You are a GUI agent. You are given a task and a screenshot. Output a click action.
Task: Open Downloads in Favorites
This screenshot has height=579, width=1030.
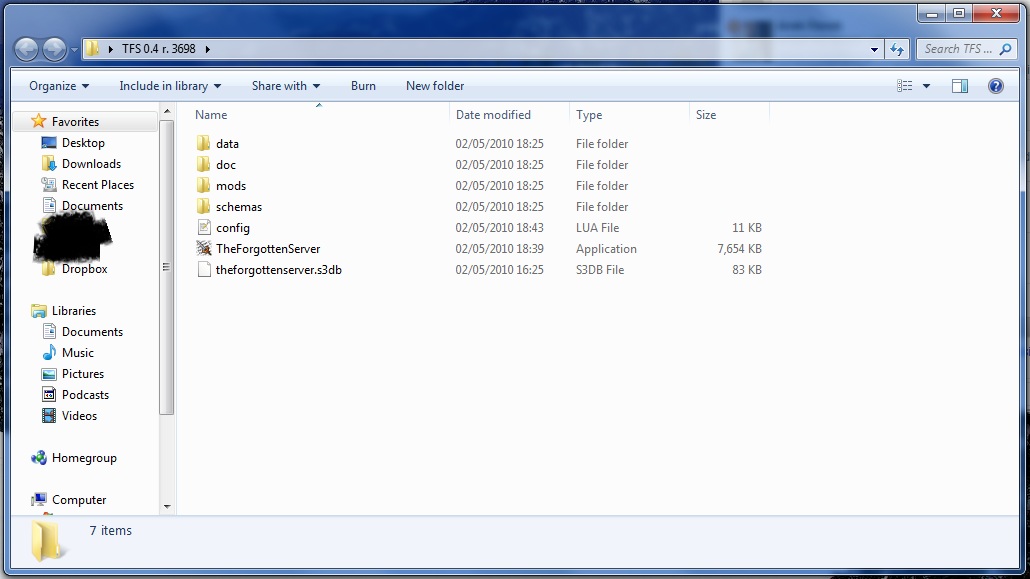coord(91,164)
